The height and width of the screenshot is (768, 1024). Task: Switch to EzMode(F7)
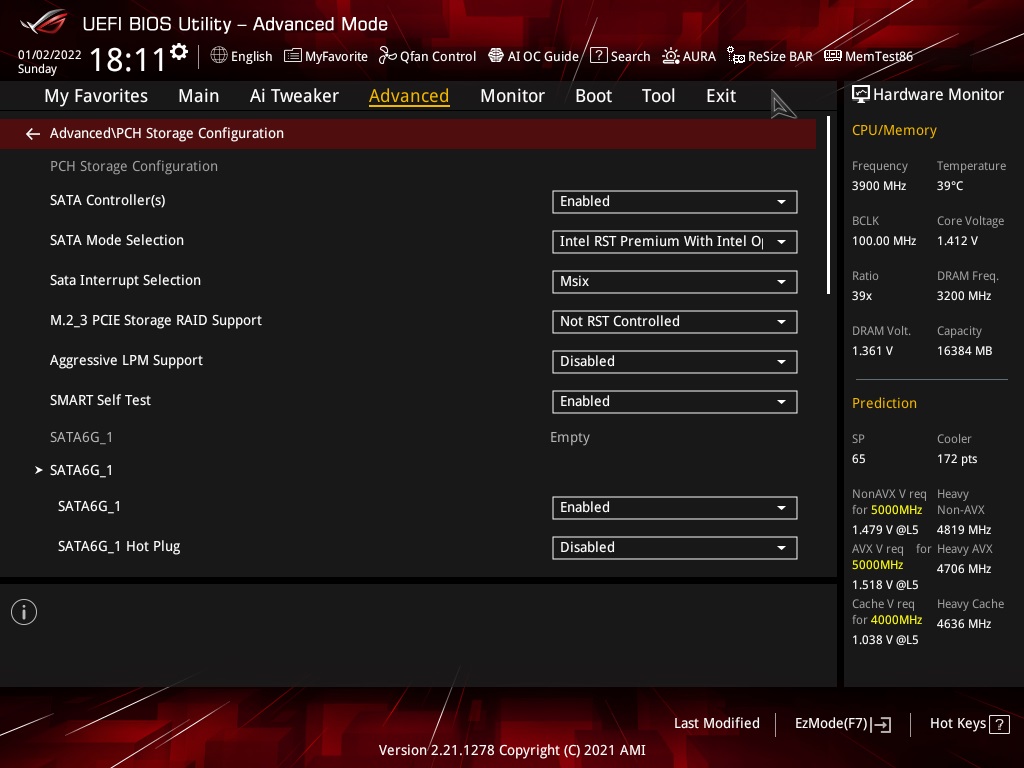842,724
